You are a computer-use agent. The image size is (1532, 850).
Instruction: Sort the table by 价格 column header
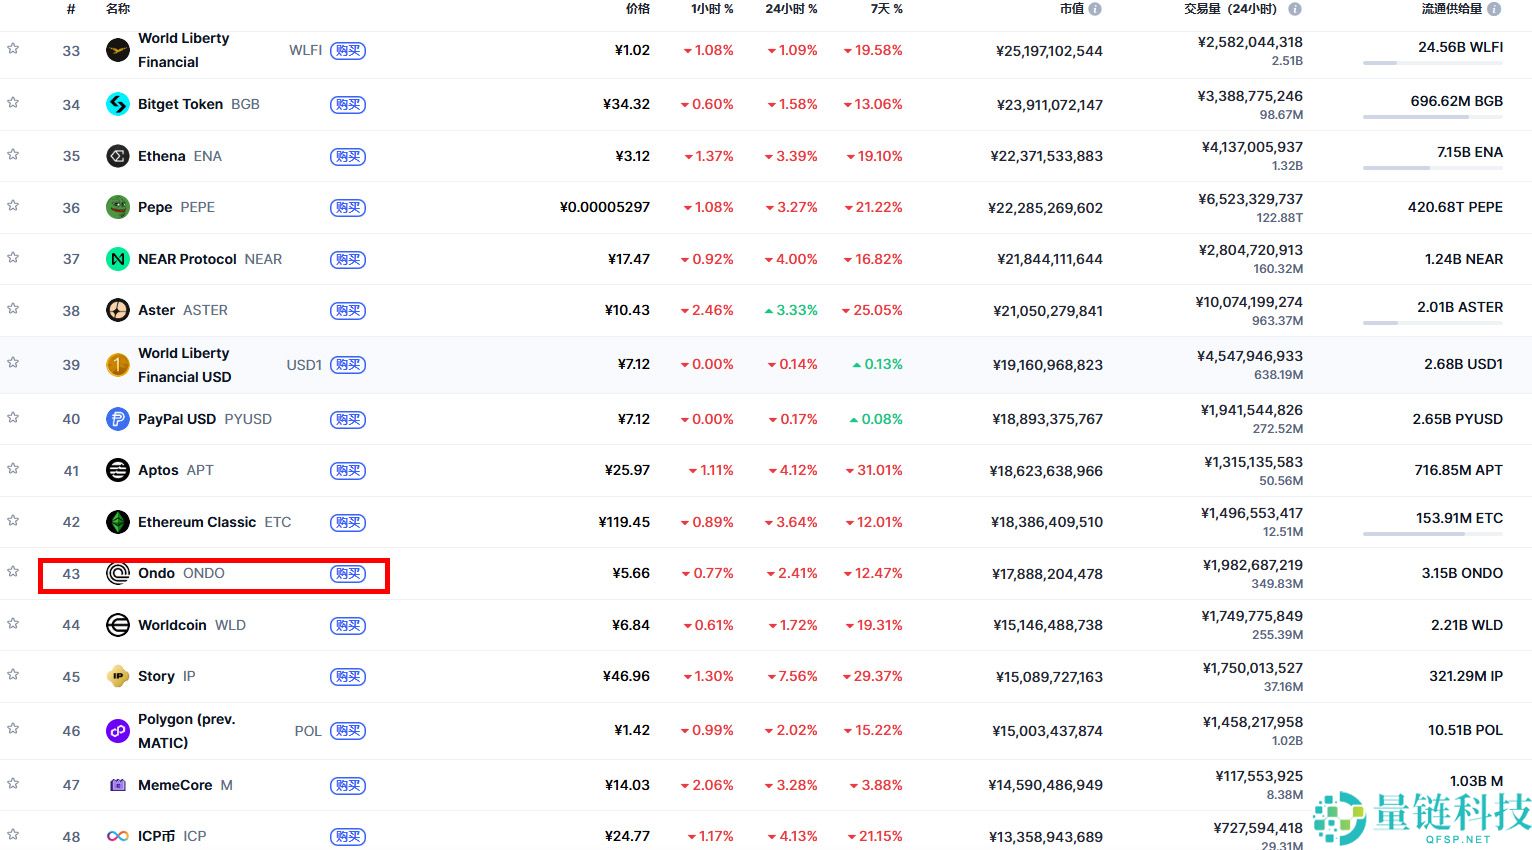[x=637, y=9]
